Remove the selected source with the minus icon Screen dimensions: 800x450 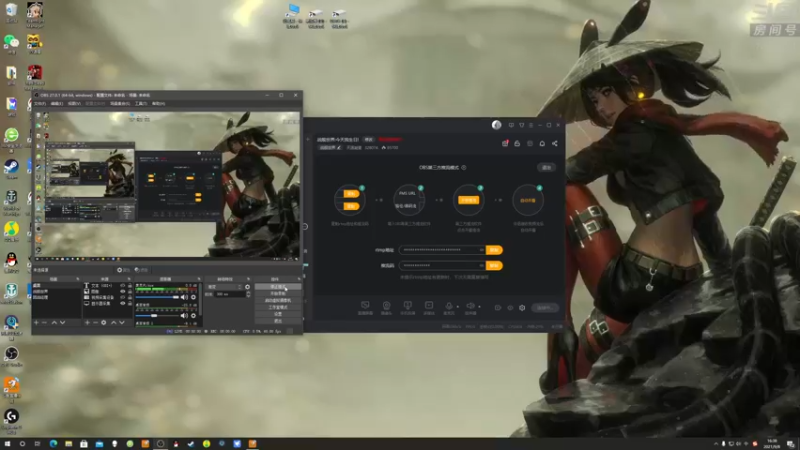tap(95, 322)
